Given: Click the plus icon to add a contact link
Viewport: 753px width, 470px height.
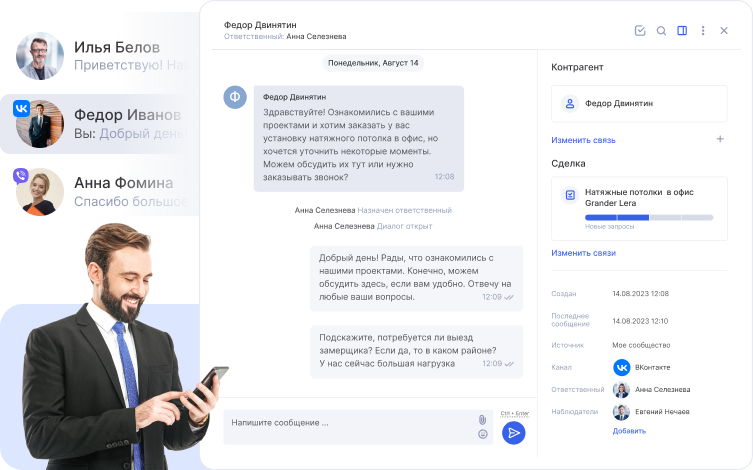Looking at the screenshot, I should tap(720, 139).
